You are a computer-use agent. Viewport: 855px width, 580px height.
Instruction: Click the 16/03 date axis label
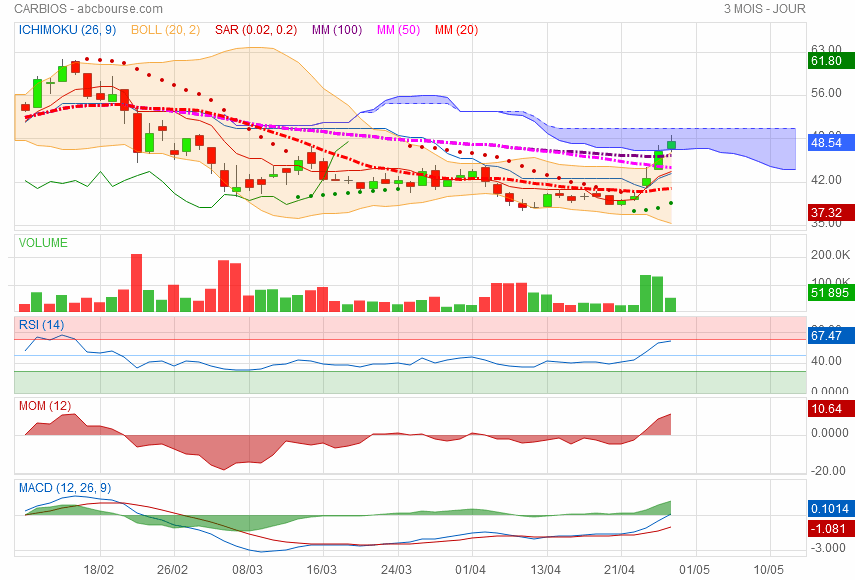tap(322, 570)
